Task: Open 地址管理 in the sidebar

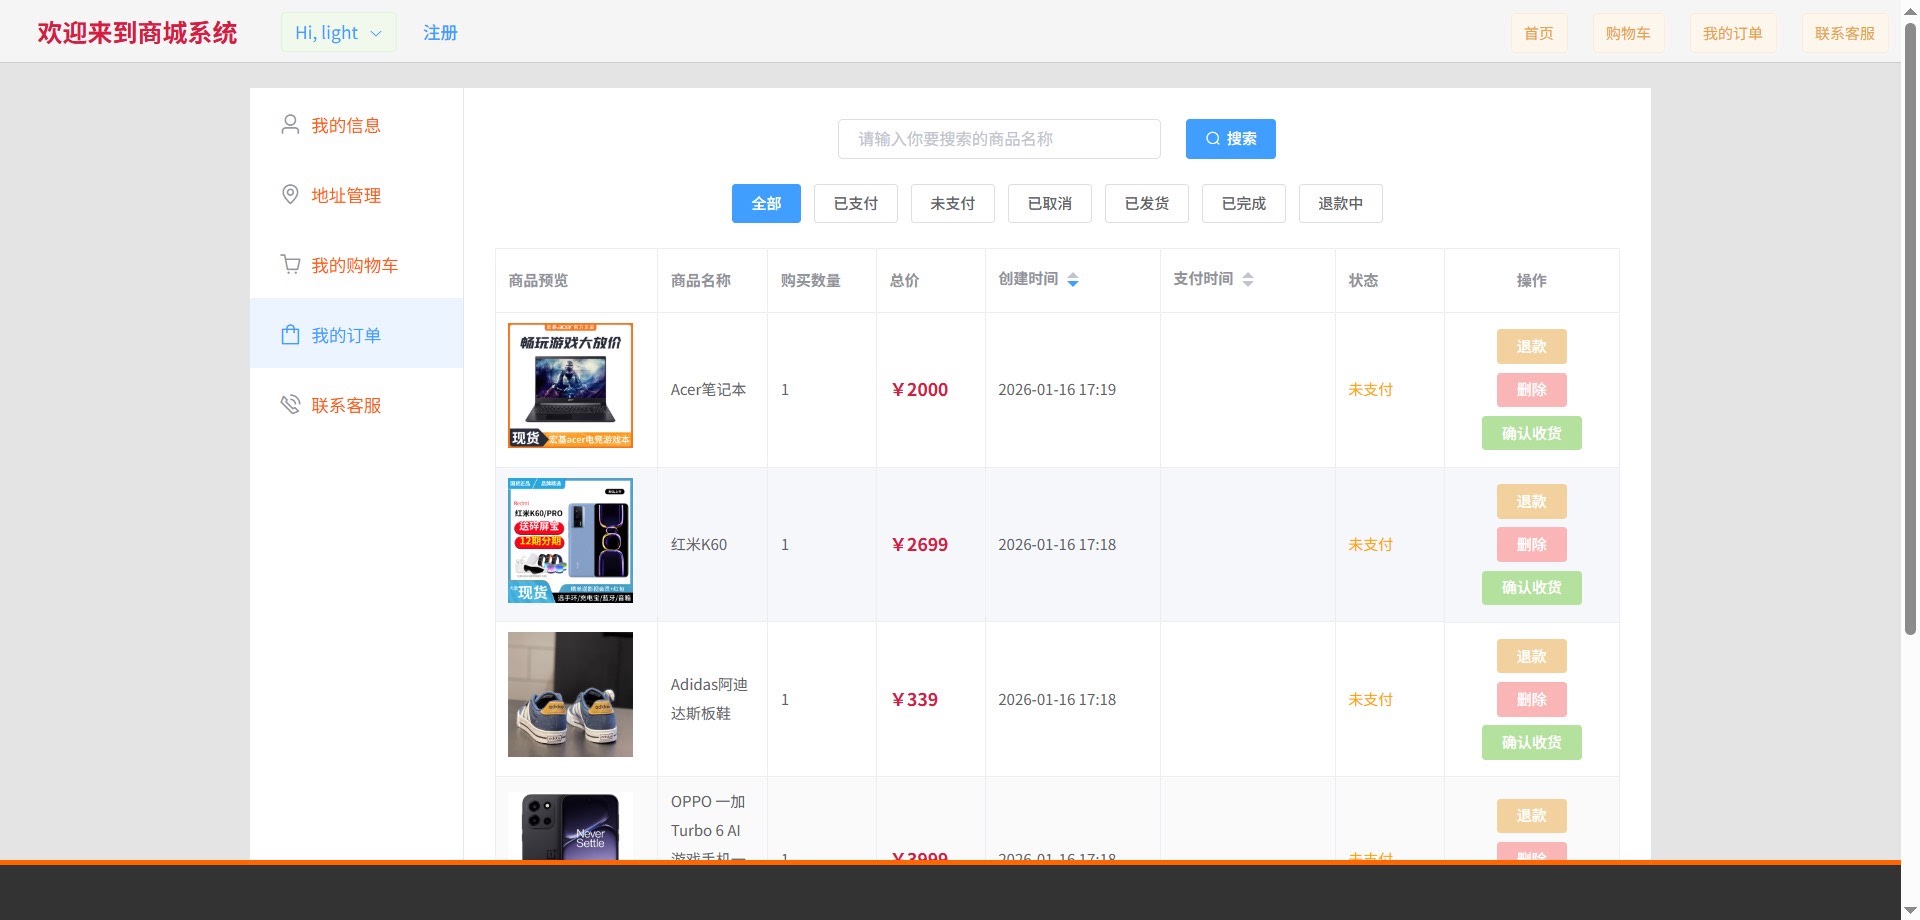Action: click(357, 195)
